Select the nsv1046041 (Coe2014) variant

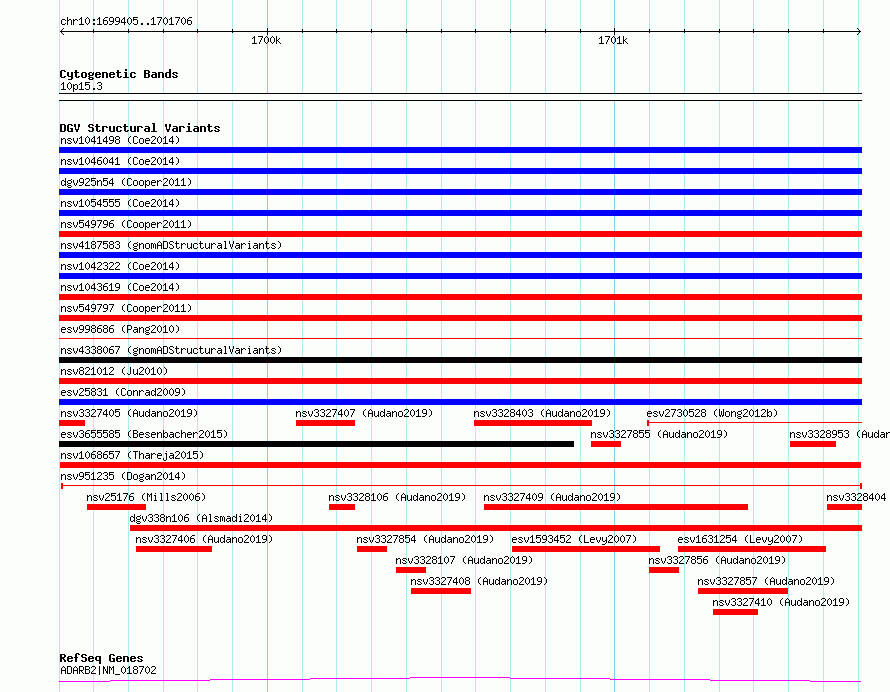[120, 161]
